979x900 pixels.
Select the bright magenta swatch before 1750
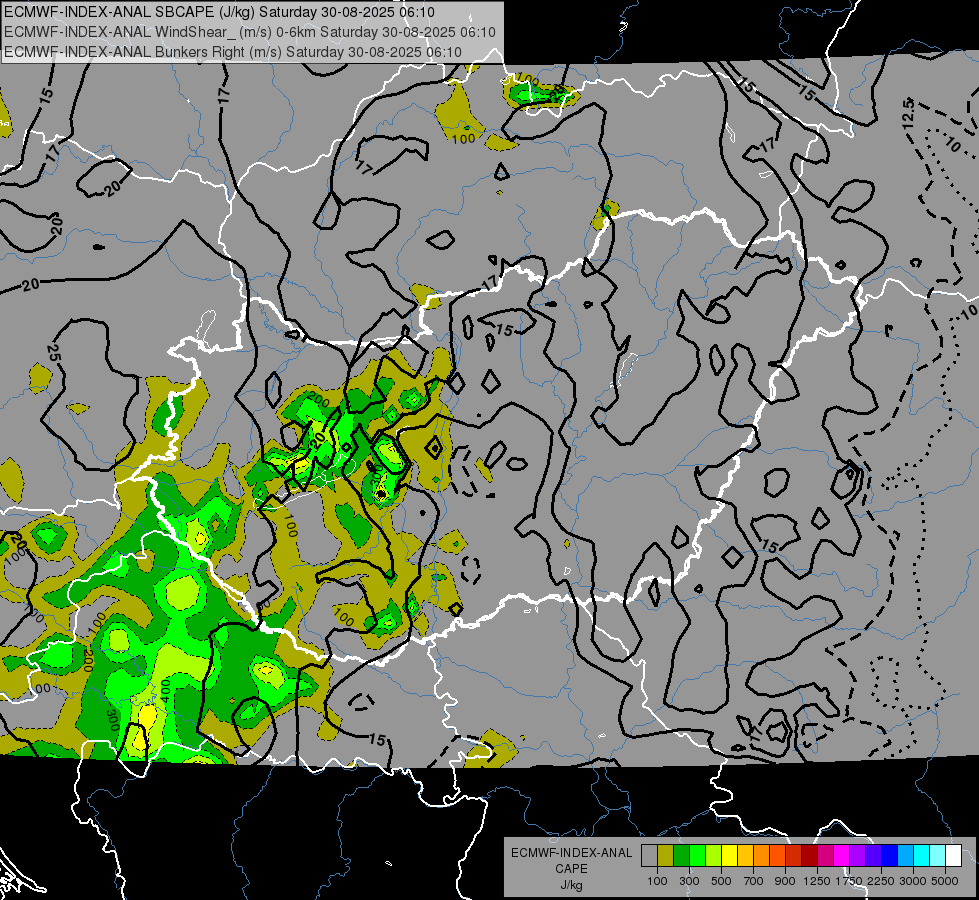[842, 855]
